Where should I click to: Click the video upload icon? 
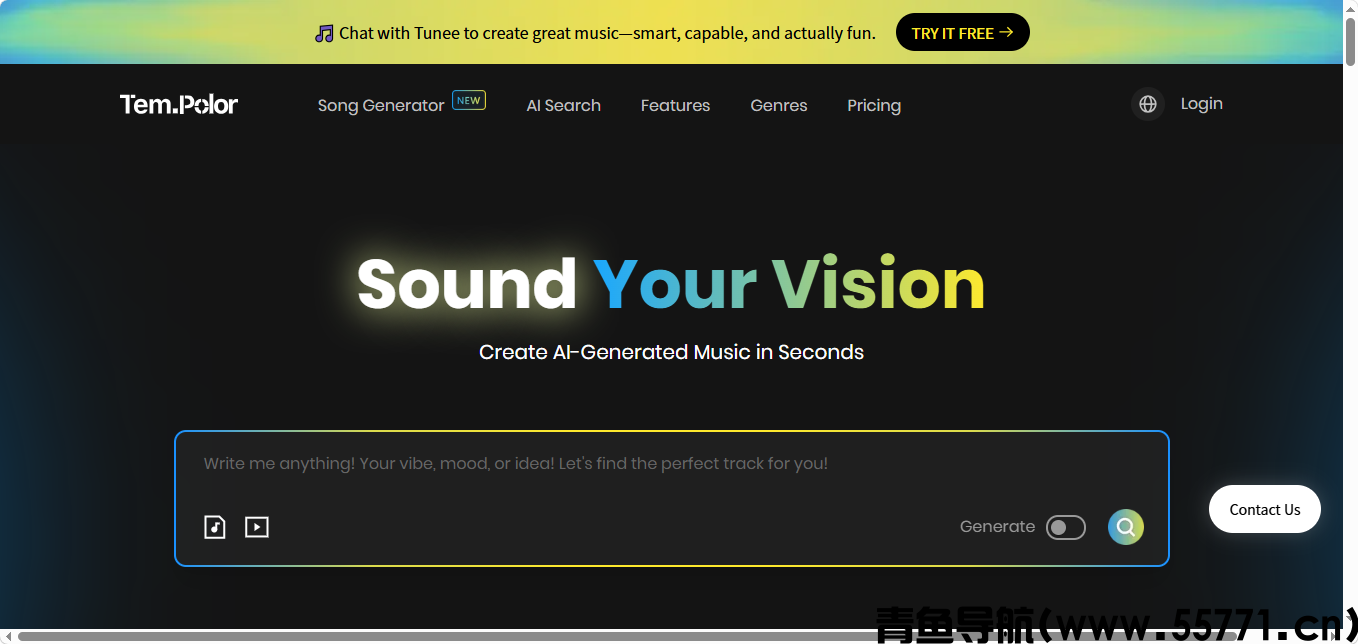pos(257,527)
